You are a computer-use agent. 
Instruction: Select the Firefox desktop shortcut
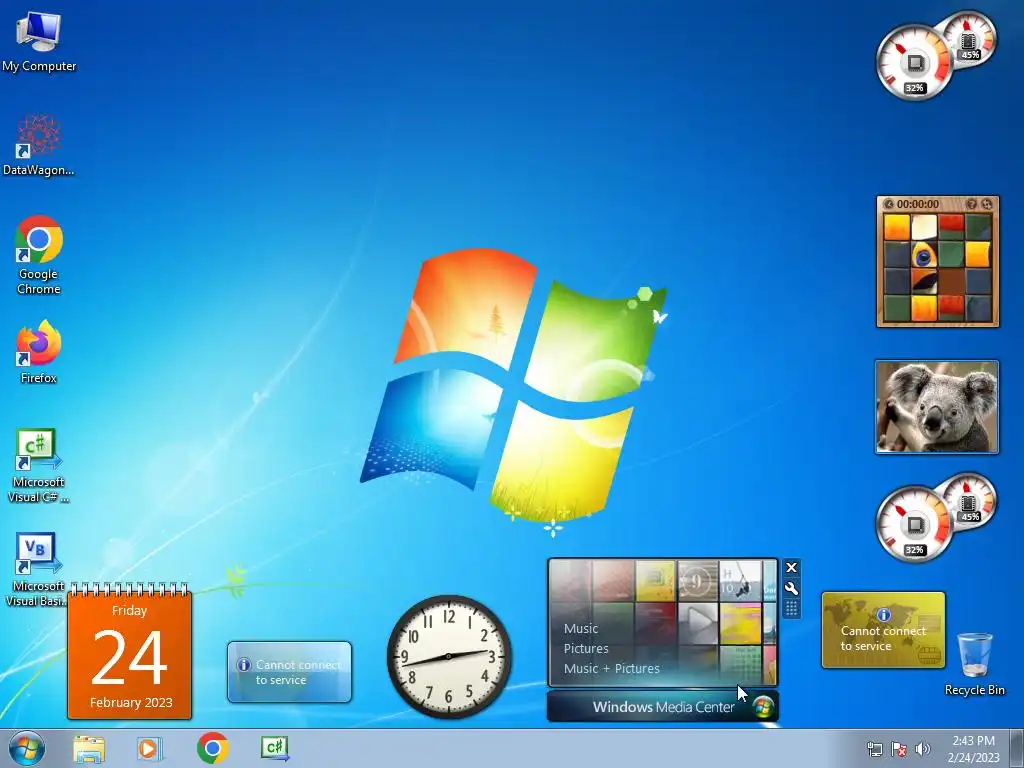[39, 351]
